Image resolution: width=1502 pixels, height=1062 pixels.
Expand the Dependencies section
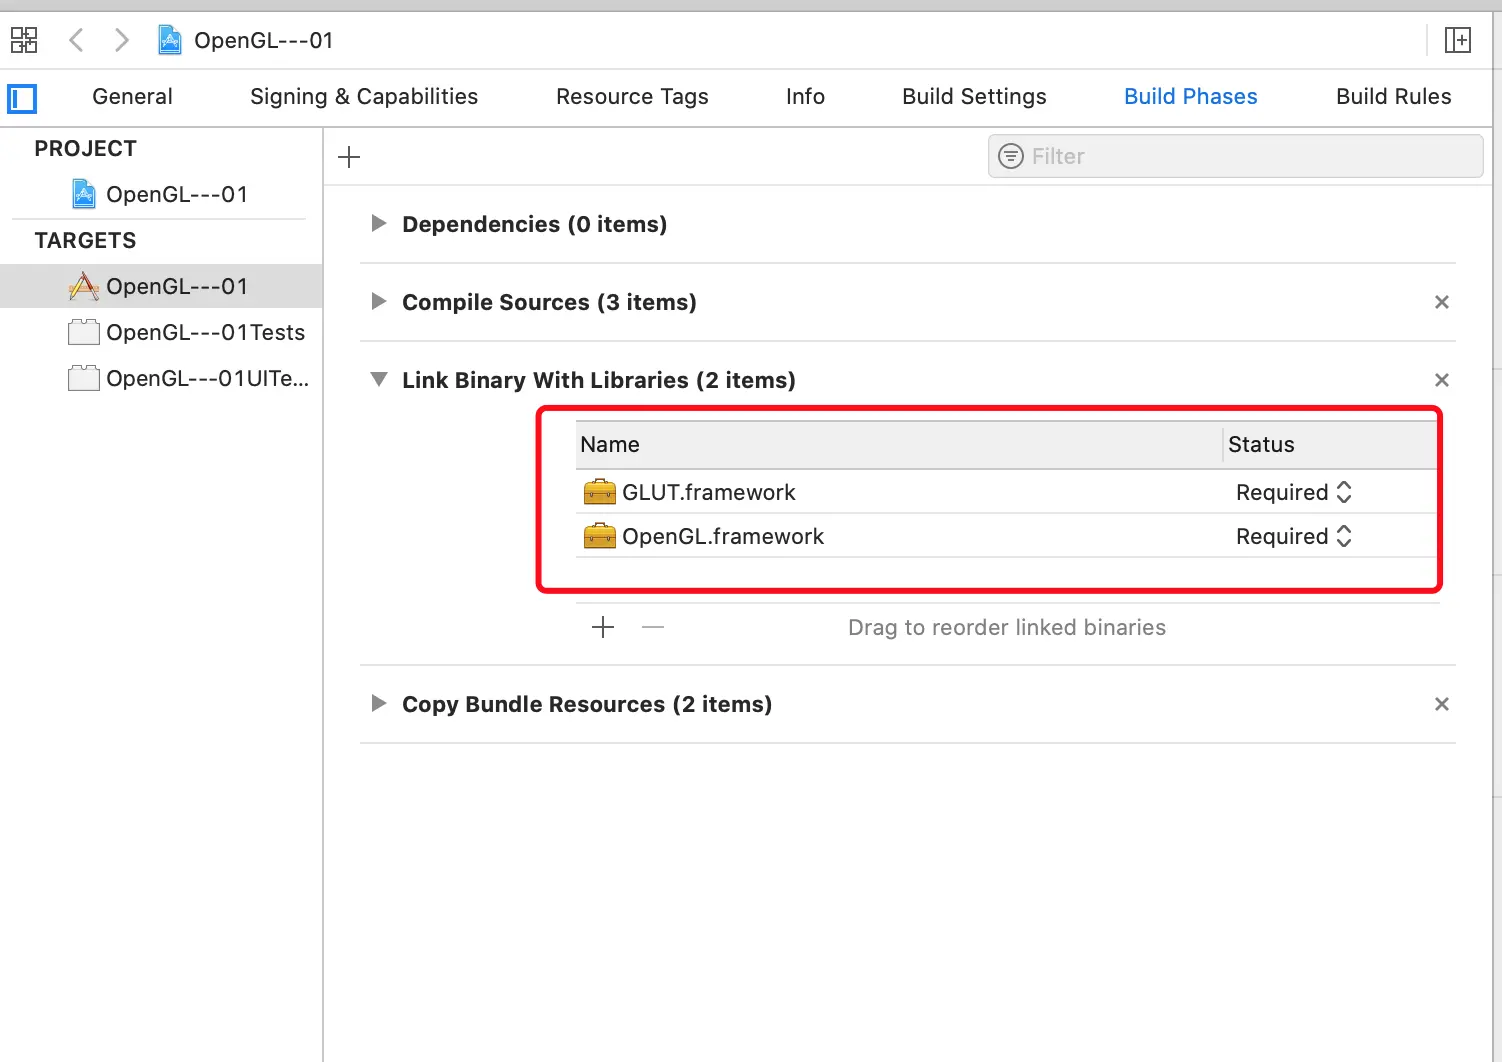tap(379, 224)
